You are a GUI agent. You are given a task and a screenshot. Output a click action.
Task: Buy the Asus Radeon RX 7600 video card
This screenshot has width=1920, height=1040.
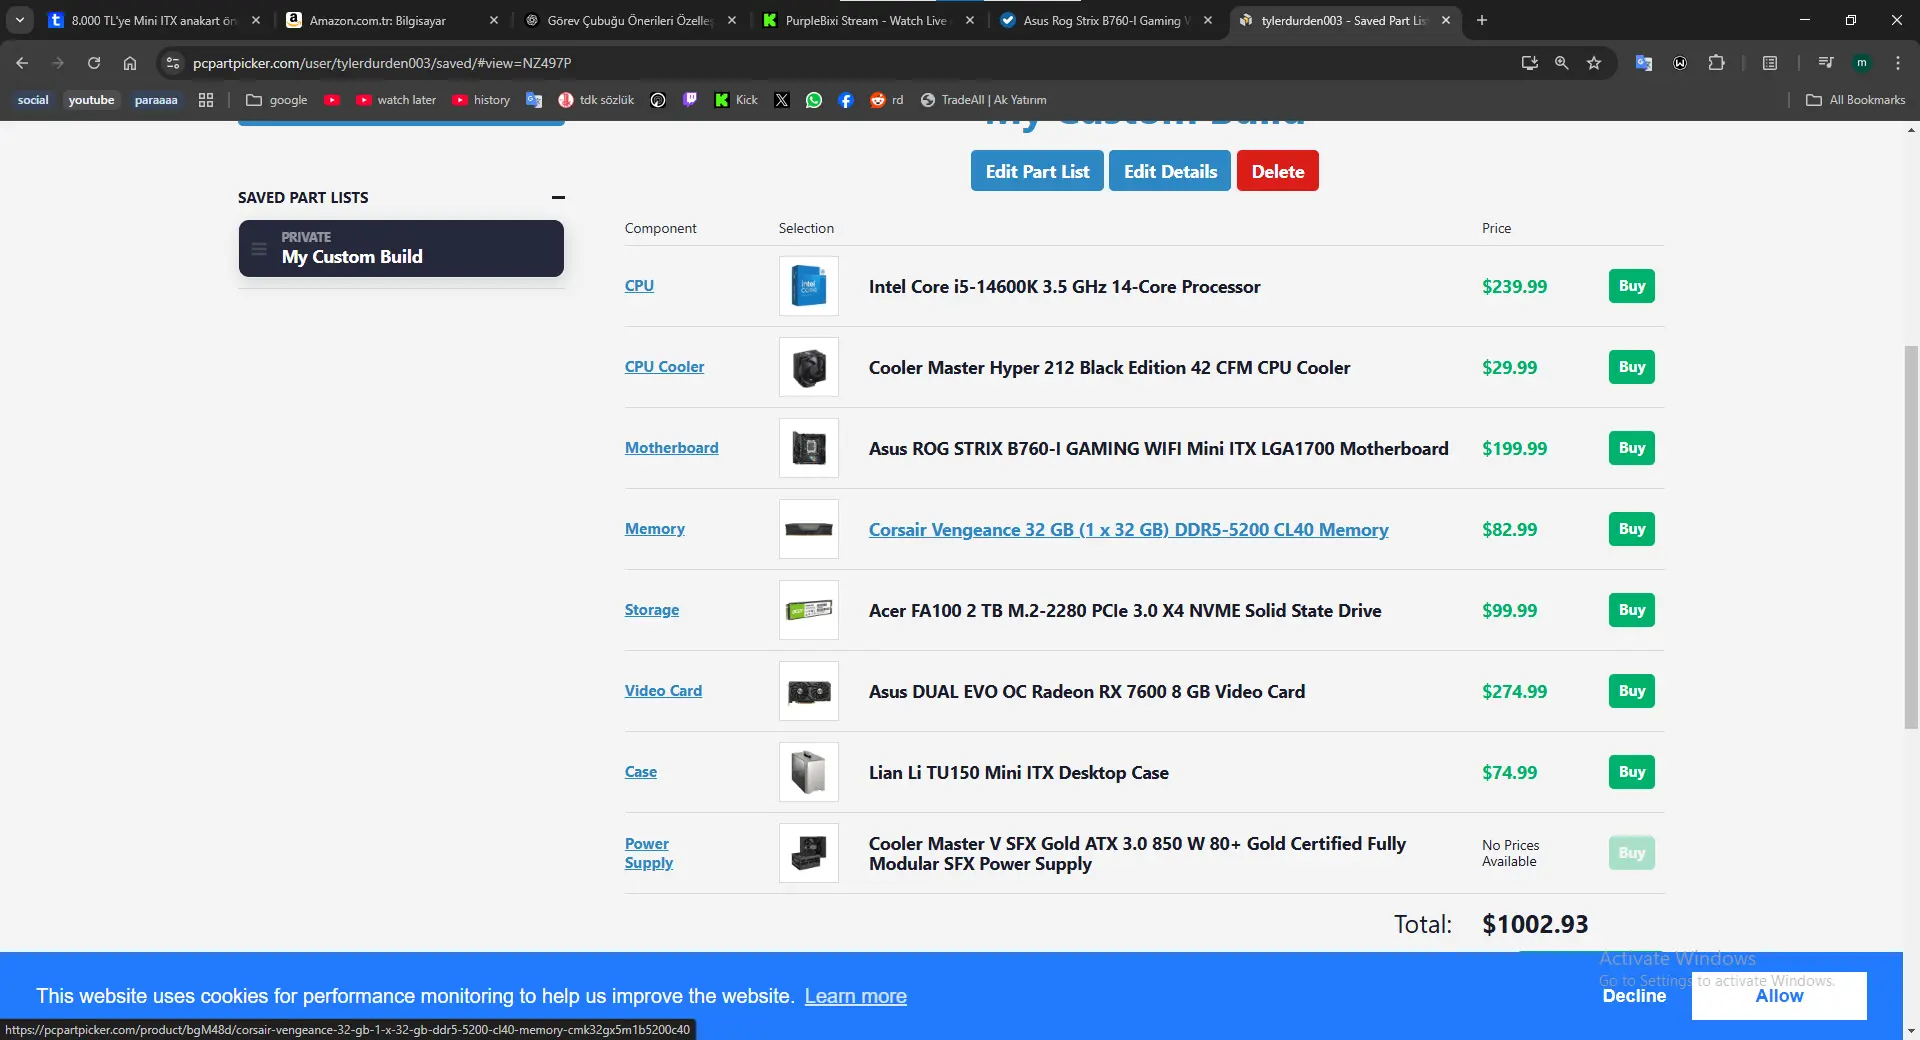tap(1632, 691)
